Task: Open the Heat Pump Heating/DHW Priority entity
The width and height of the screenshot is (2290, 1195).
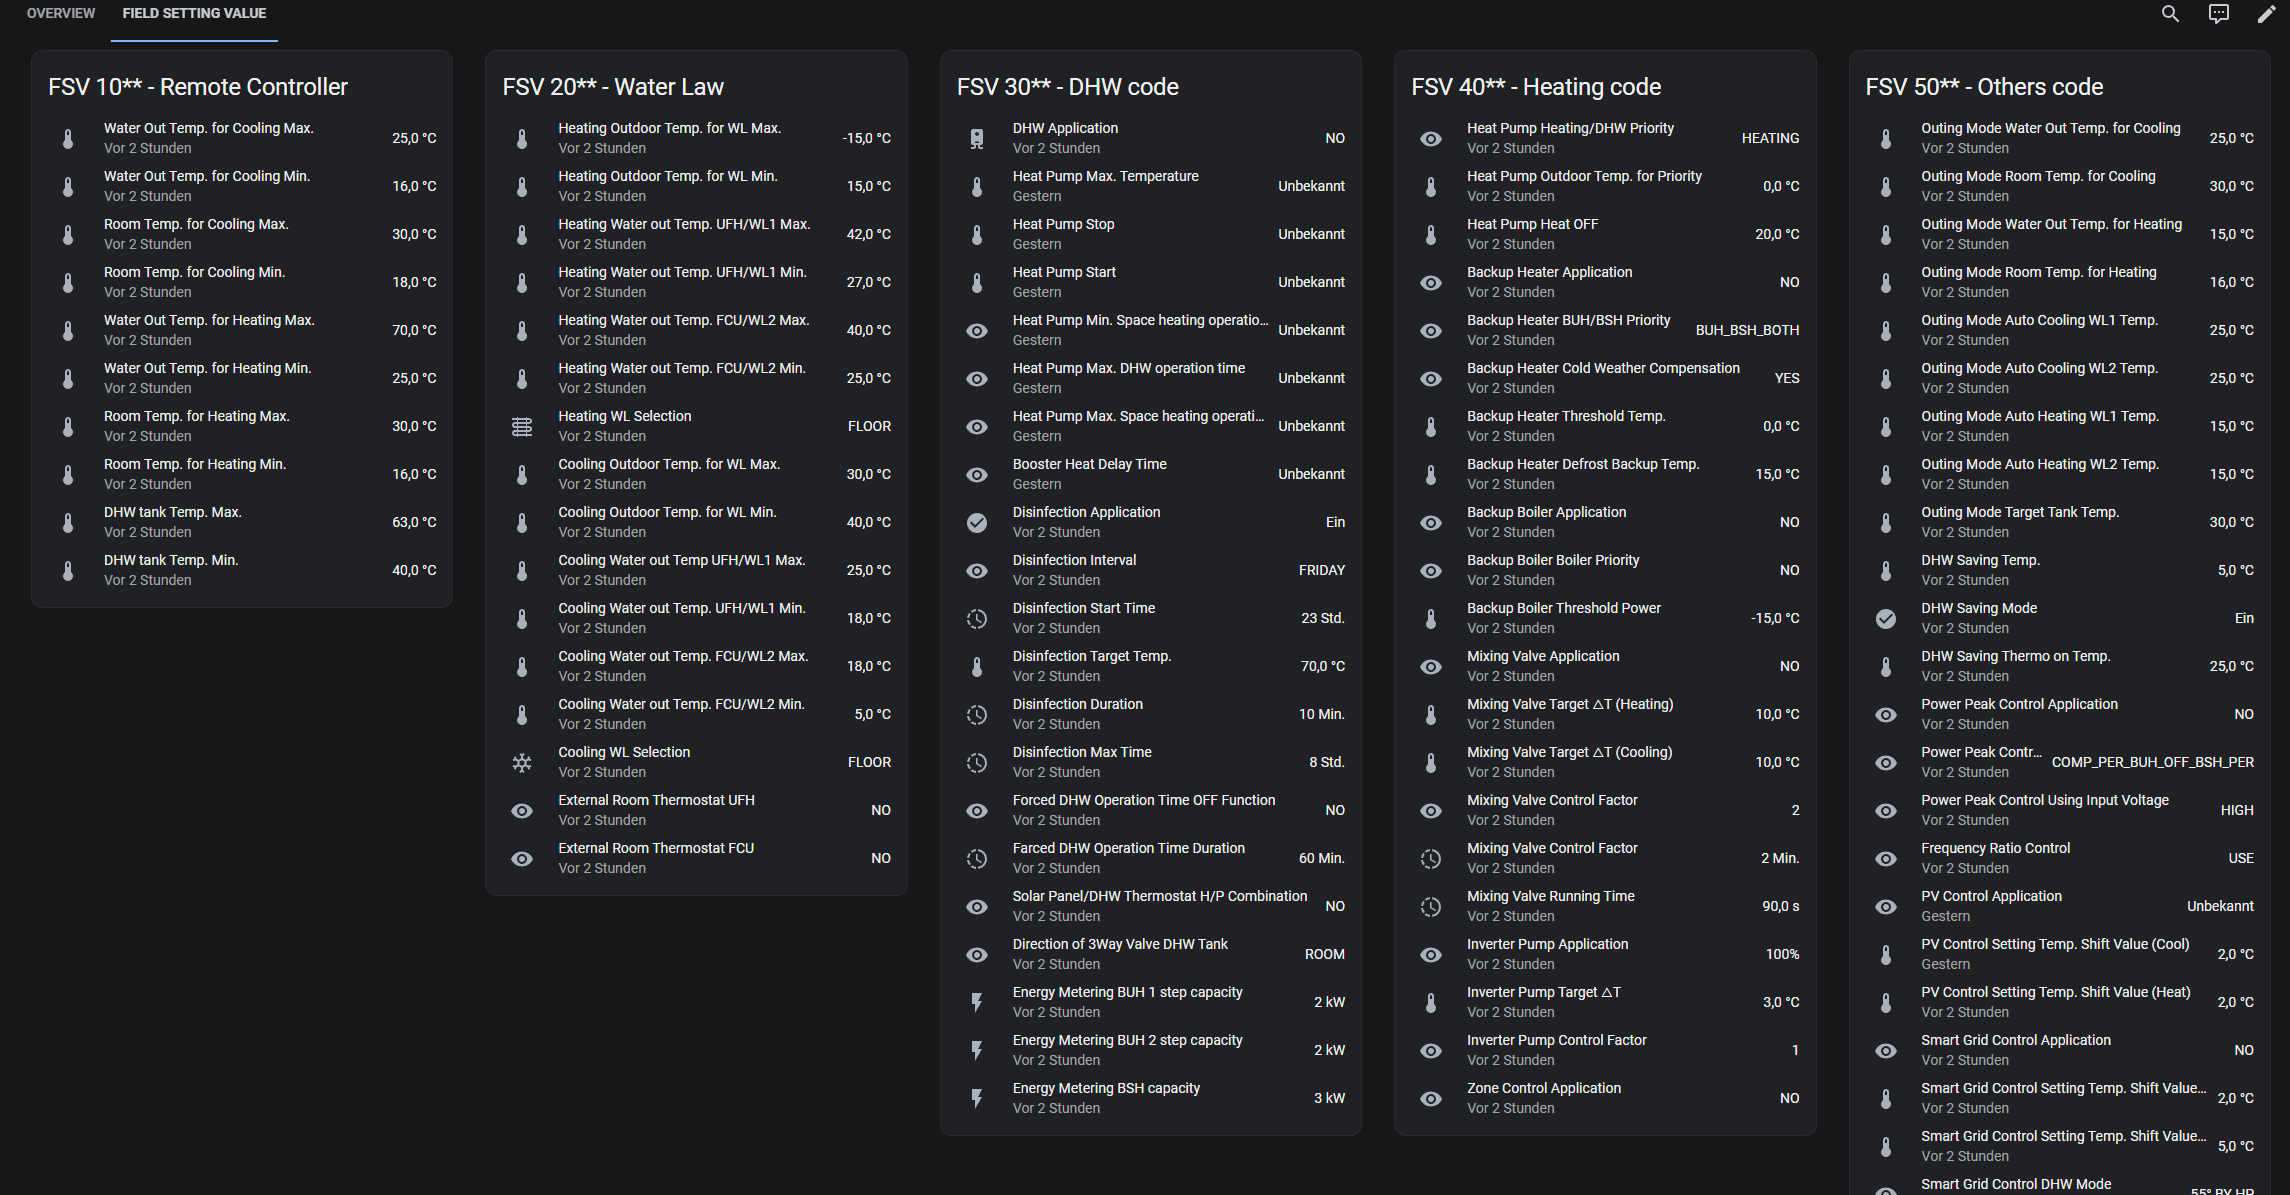Action: [1570, 129]
